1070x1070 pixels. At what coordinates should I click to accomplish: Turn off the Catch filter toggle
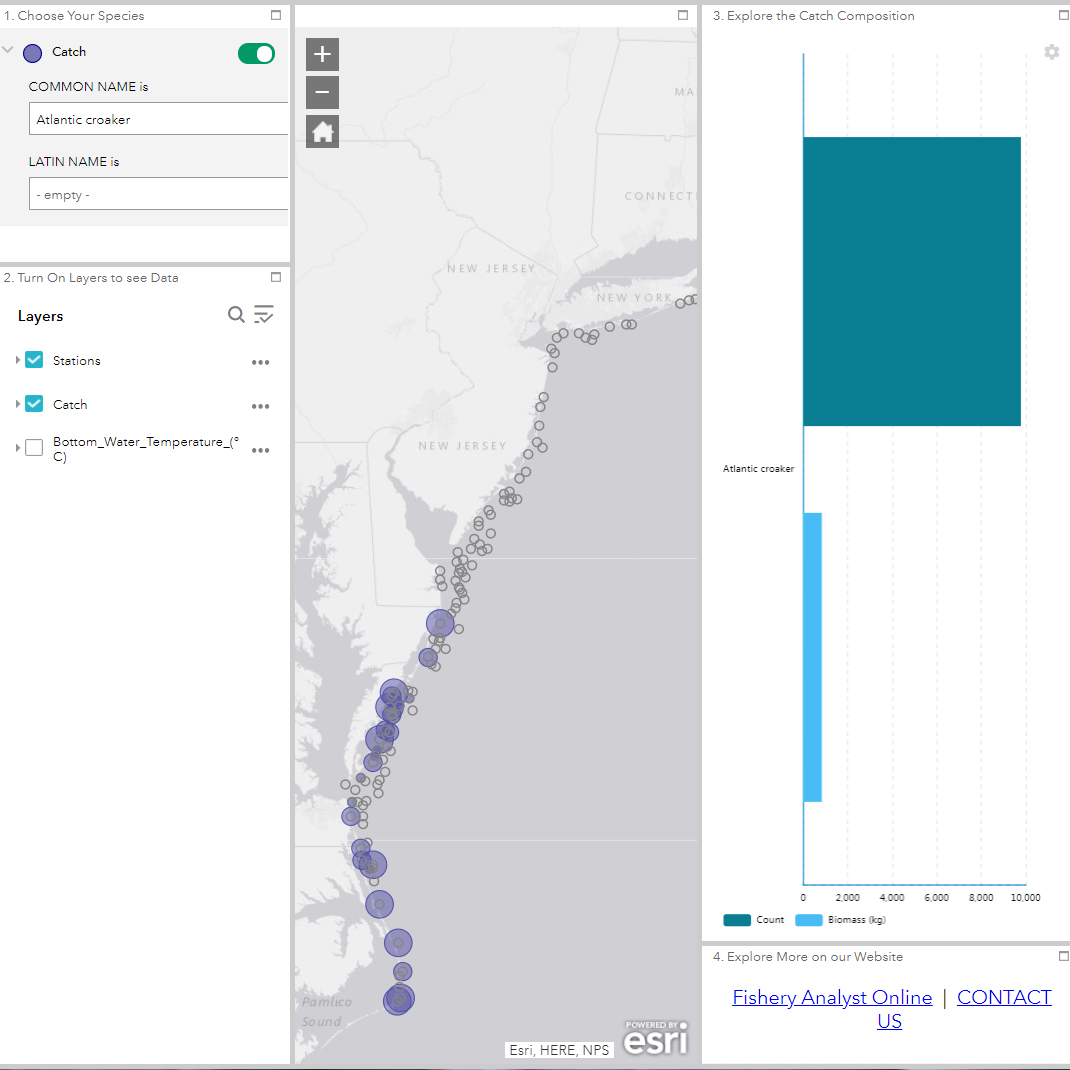click(256, 53)
